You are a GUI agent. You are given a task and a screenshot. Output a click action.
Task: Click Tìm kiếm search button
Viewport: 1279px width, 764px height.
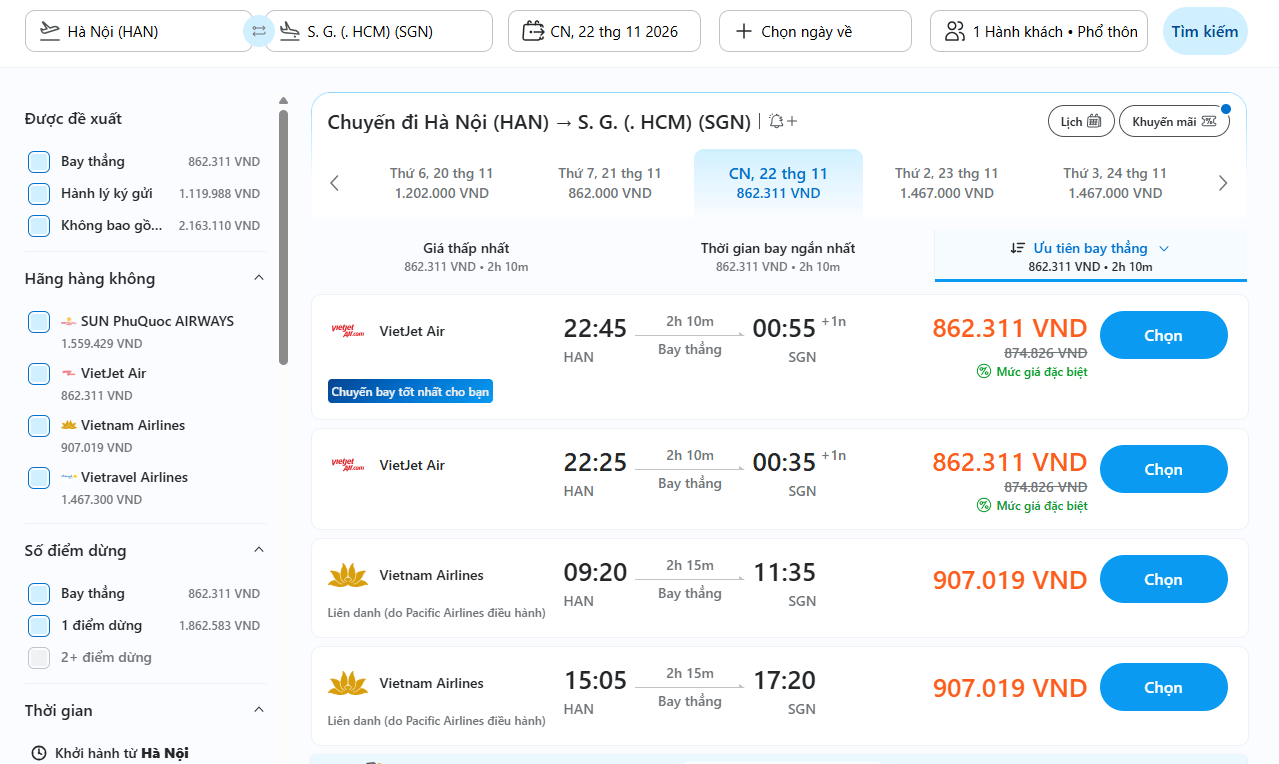[x=1205, y=31]
